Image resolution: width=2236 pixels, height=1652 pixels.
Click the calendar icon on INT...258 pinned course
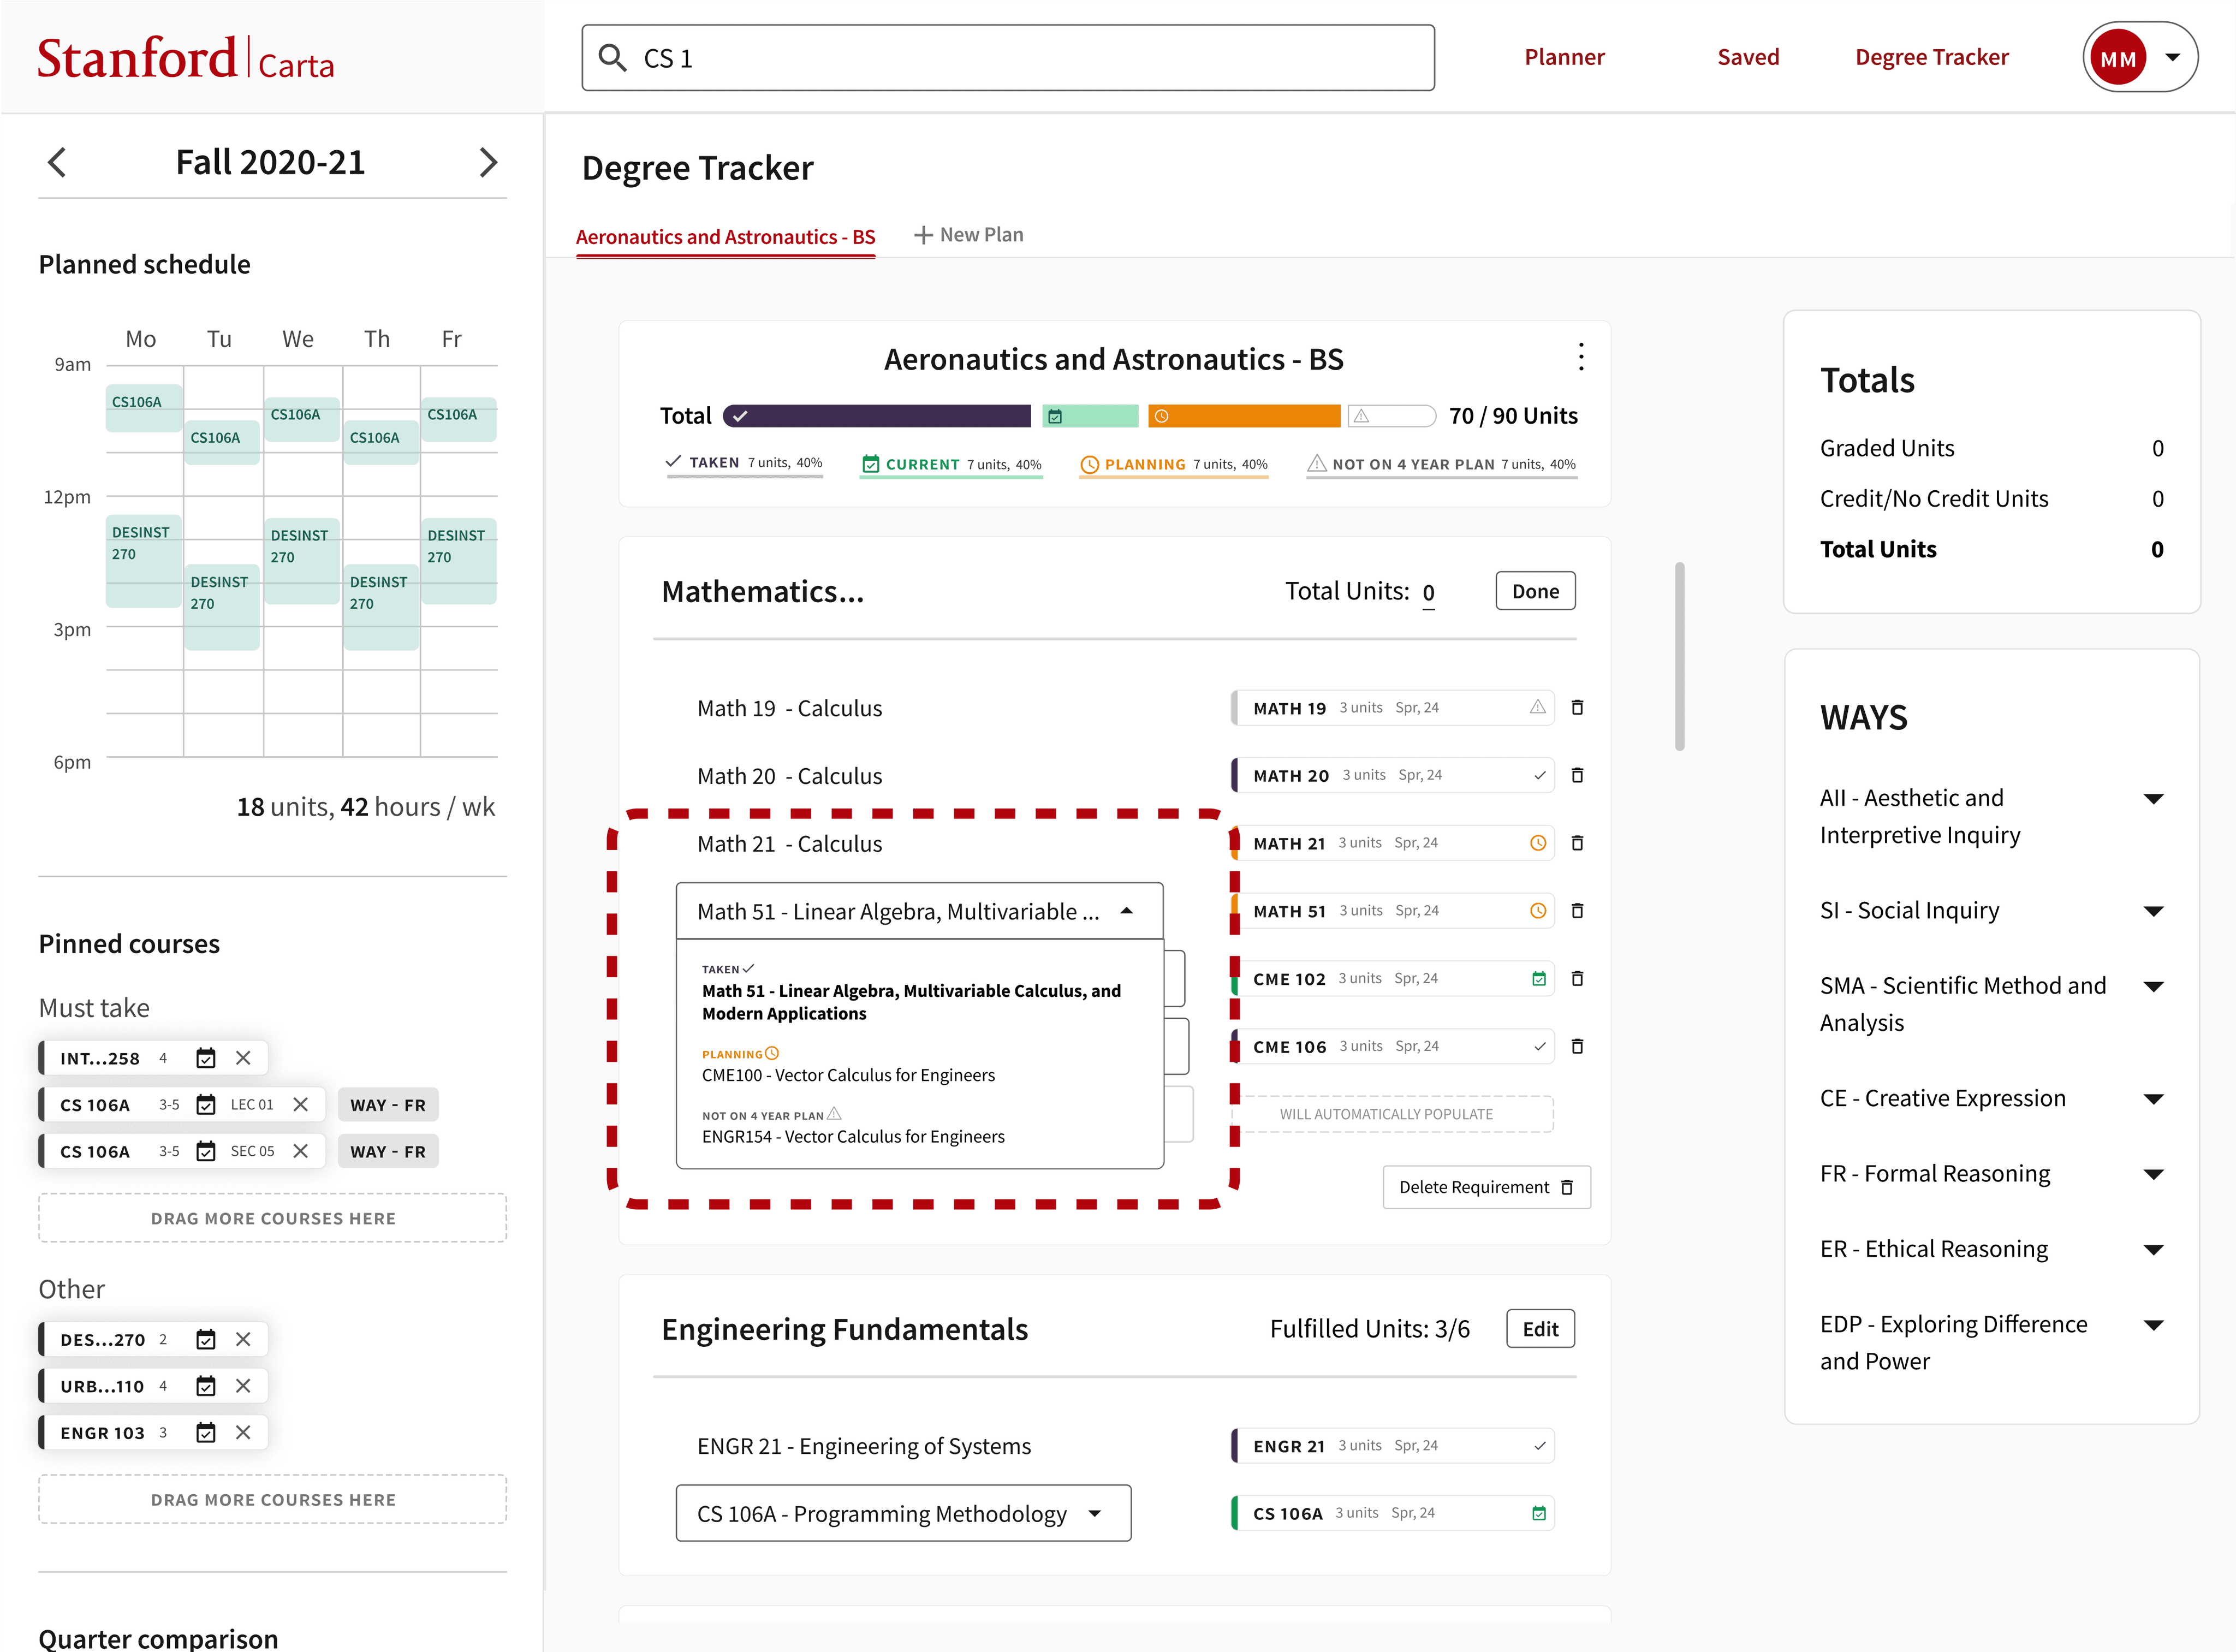206,1058
